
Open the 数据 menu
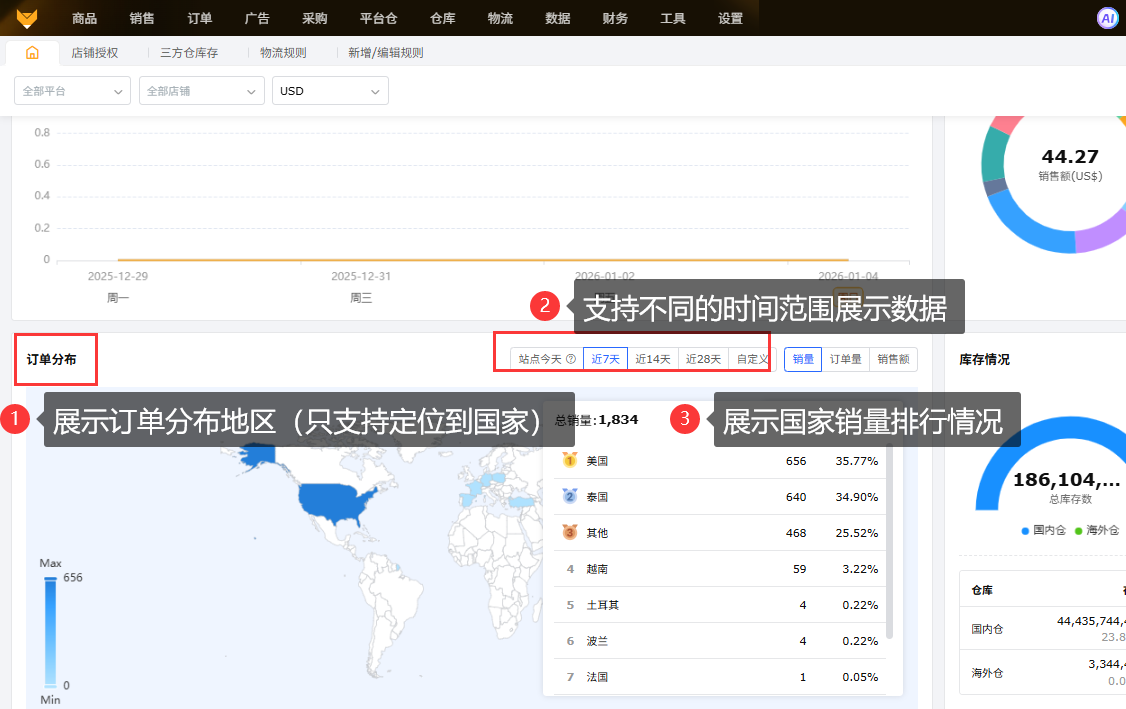[558, 19]
